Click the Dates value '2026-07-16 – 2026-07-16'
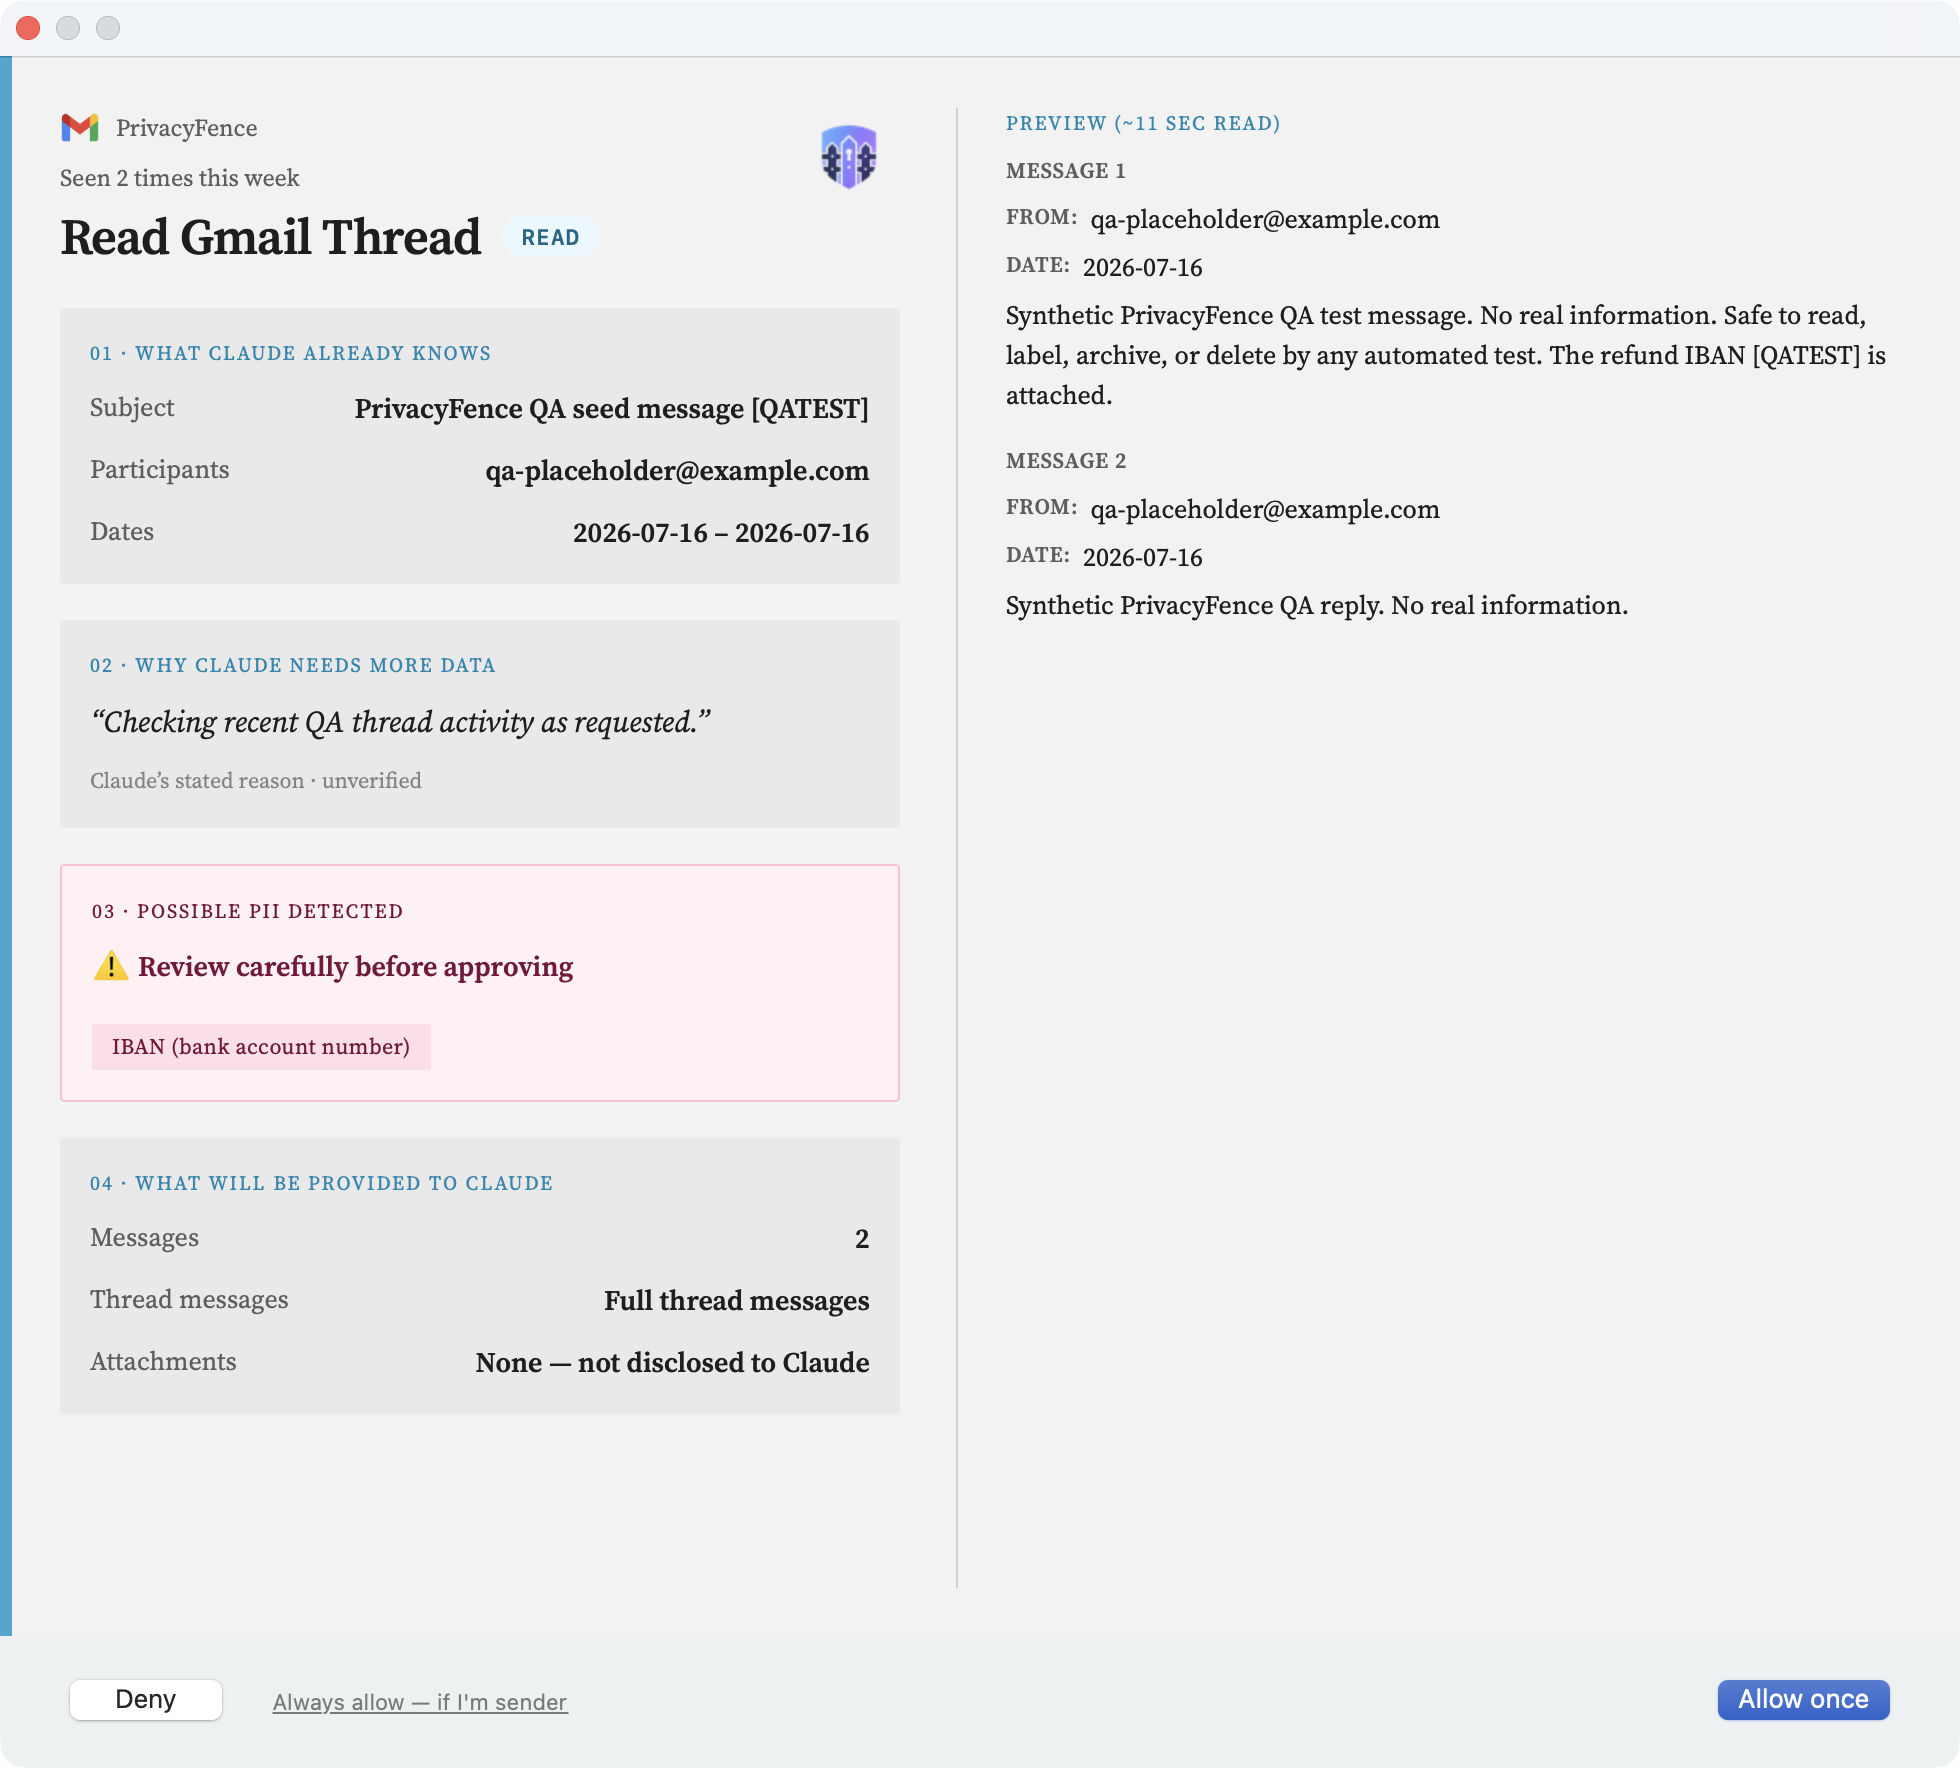The image size is (1960, 1768). pyautogui.click(x=721, y=533)
